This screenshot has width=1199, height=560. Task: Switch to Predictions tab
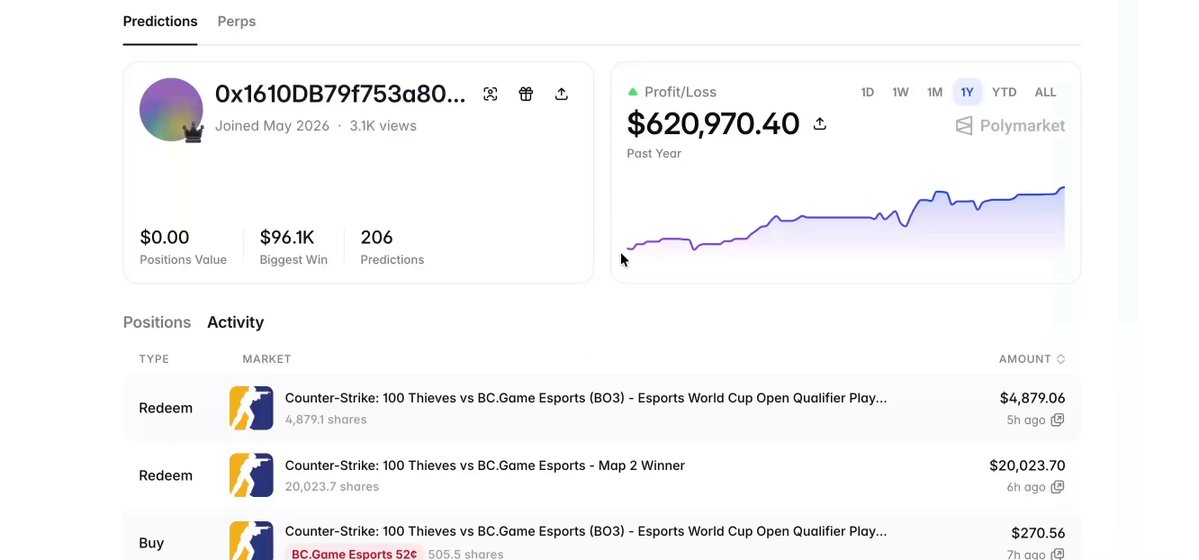point(160,21)
